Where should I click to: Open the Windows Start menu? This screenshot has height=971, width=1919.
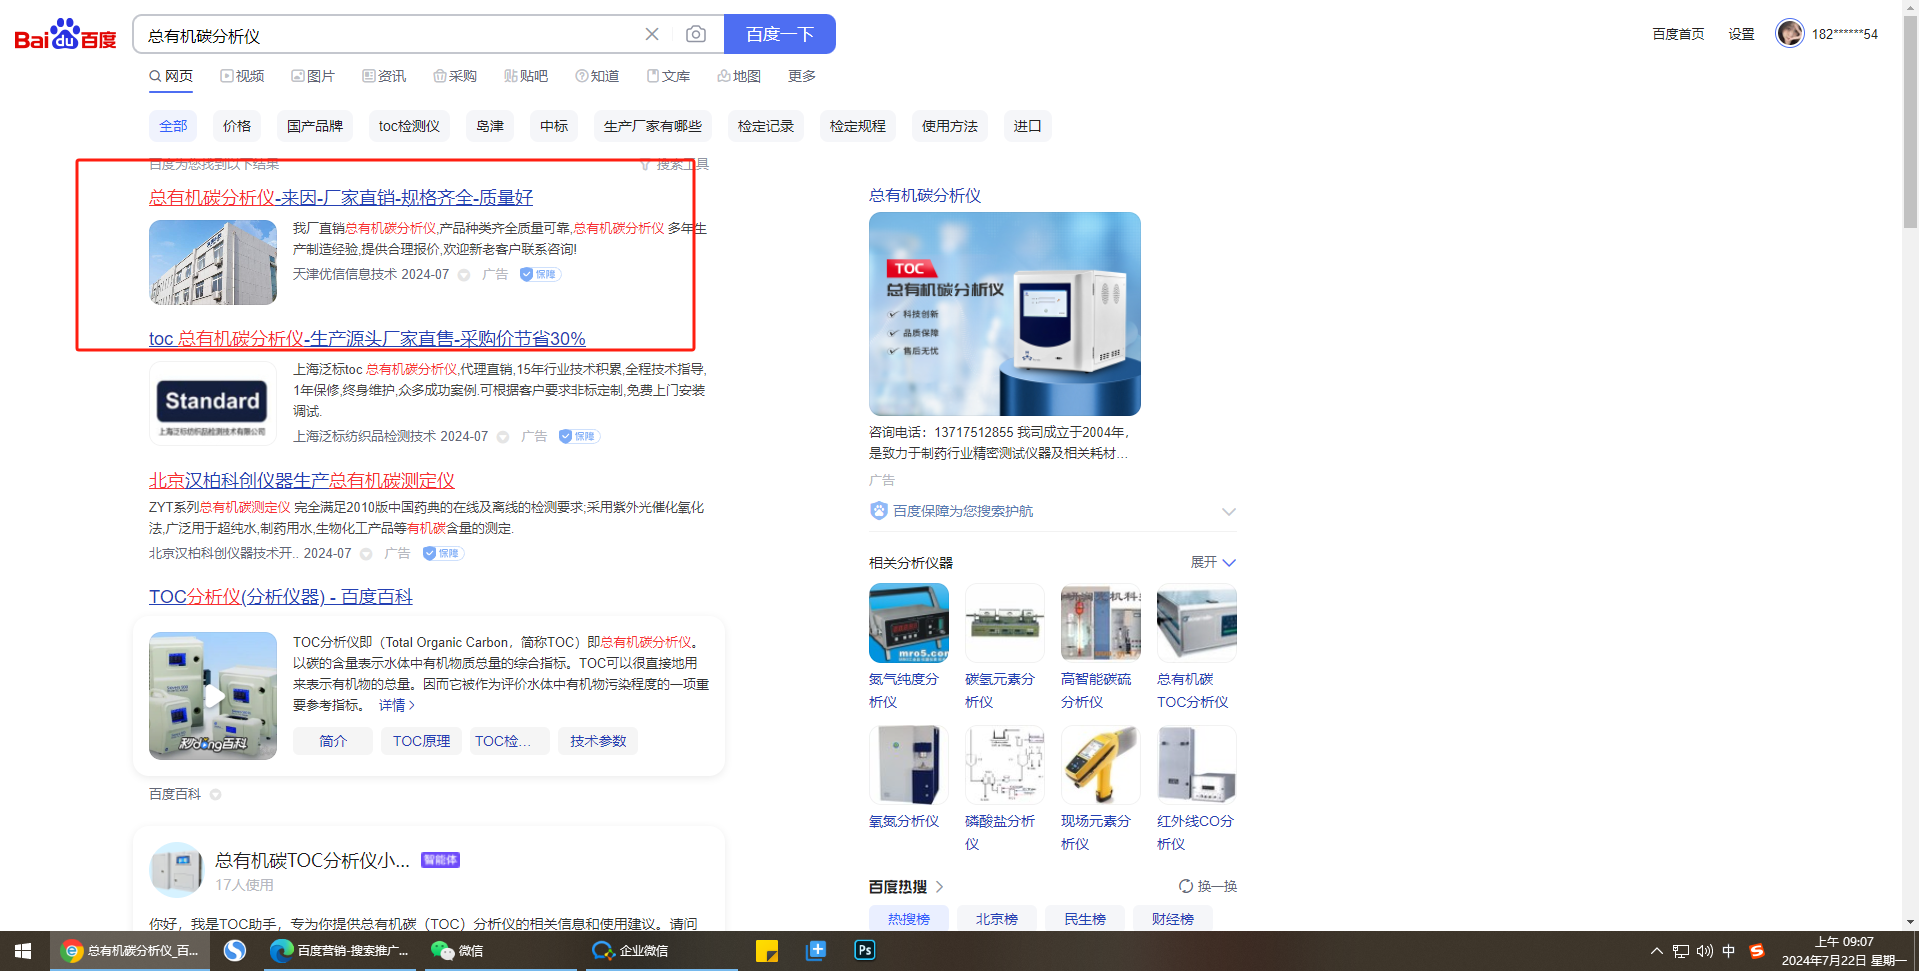click(x=24, y=951)
